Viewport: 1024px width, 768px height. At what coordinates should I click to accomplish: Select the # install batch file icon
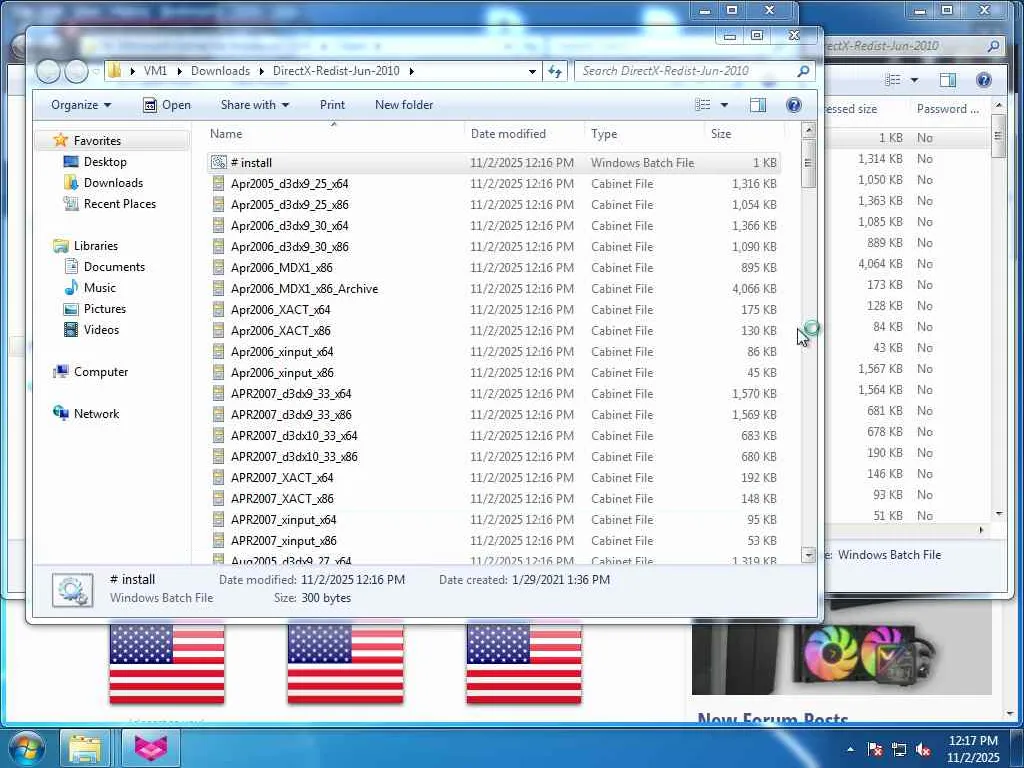point(219,163)
